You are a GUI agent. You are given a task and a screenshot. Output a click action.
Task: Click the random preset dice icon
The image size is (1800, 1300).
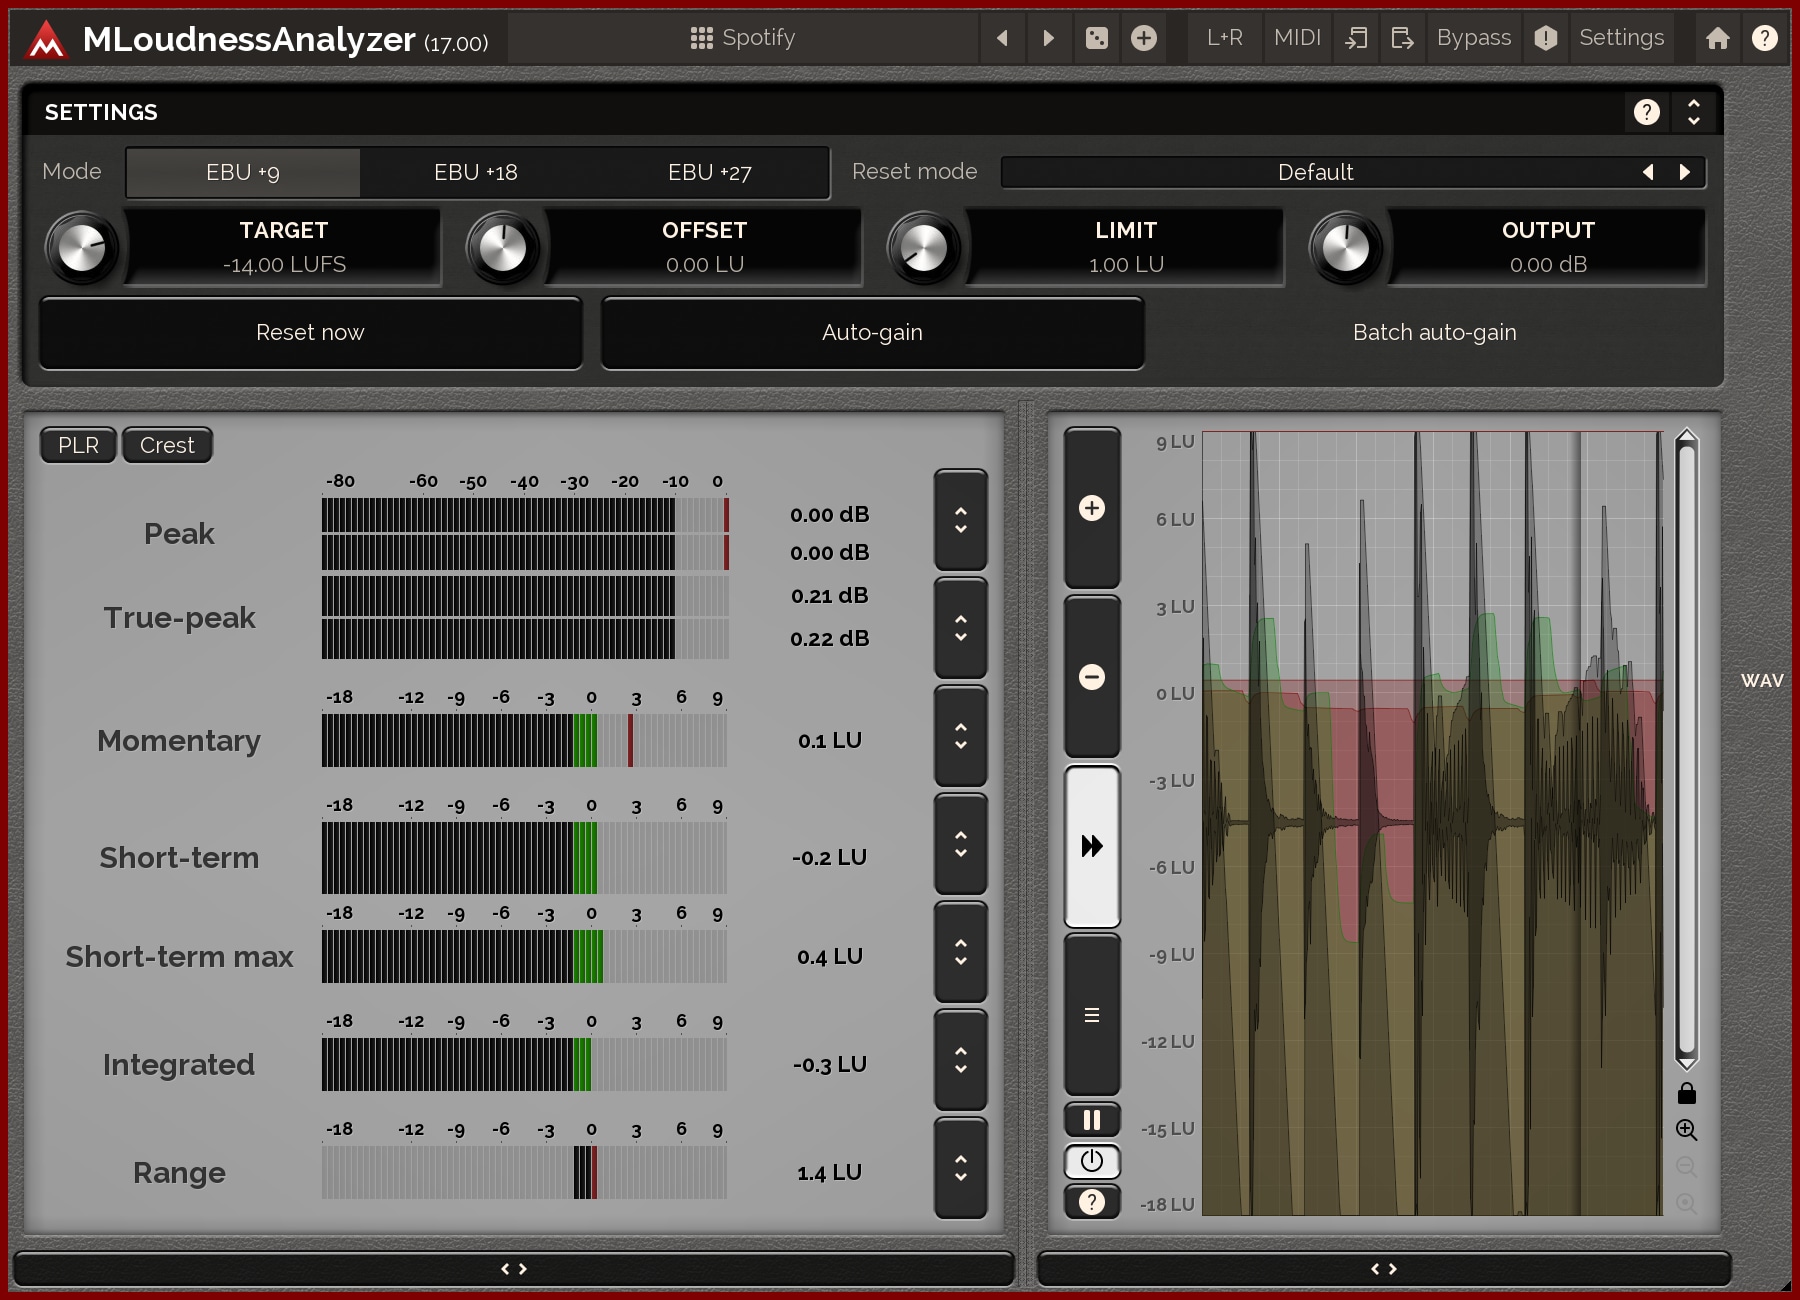1096,38
